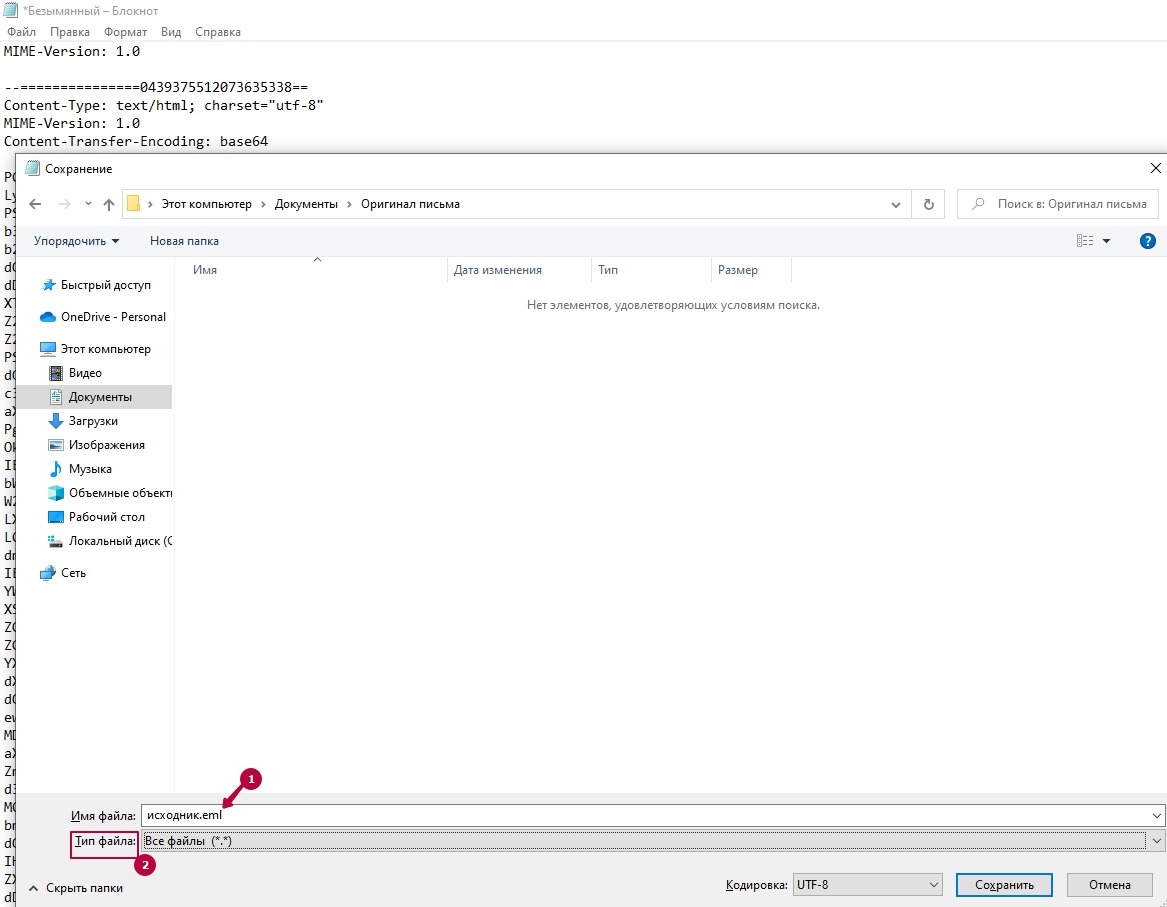
Task: Select OneDrive - Personal in sidebar
Action: click(x=112, y=317)
